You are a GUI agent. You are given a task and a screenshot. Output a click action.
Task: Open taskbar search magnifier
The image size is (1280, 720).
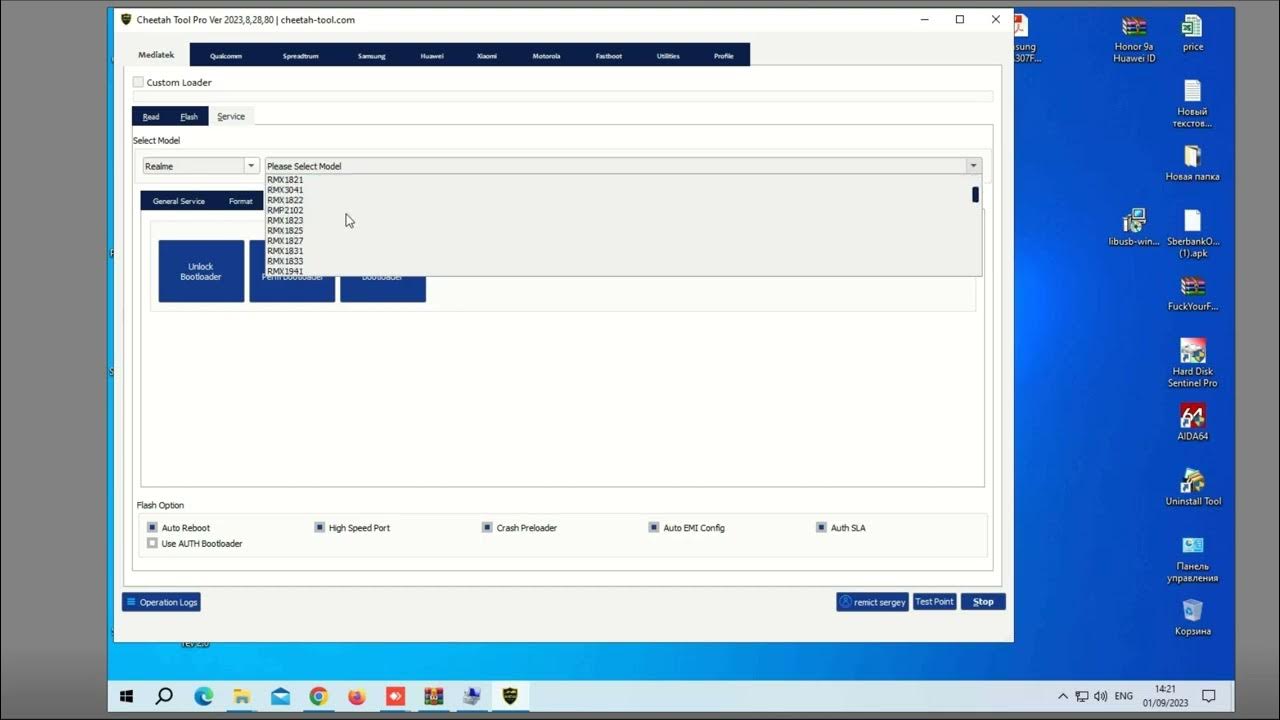pyautogui.click(x=164, y=696)
